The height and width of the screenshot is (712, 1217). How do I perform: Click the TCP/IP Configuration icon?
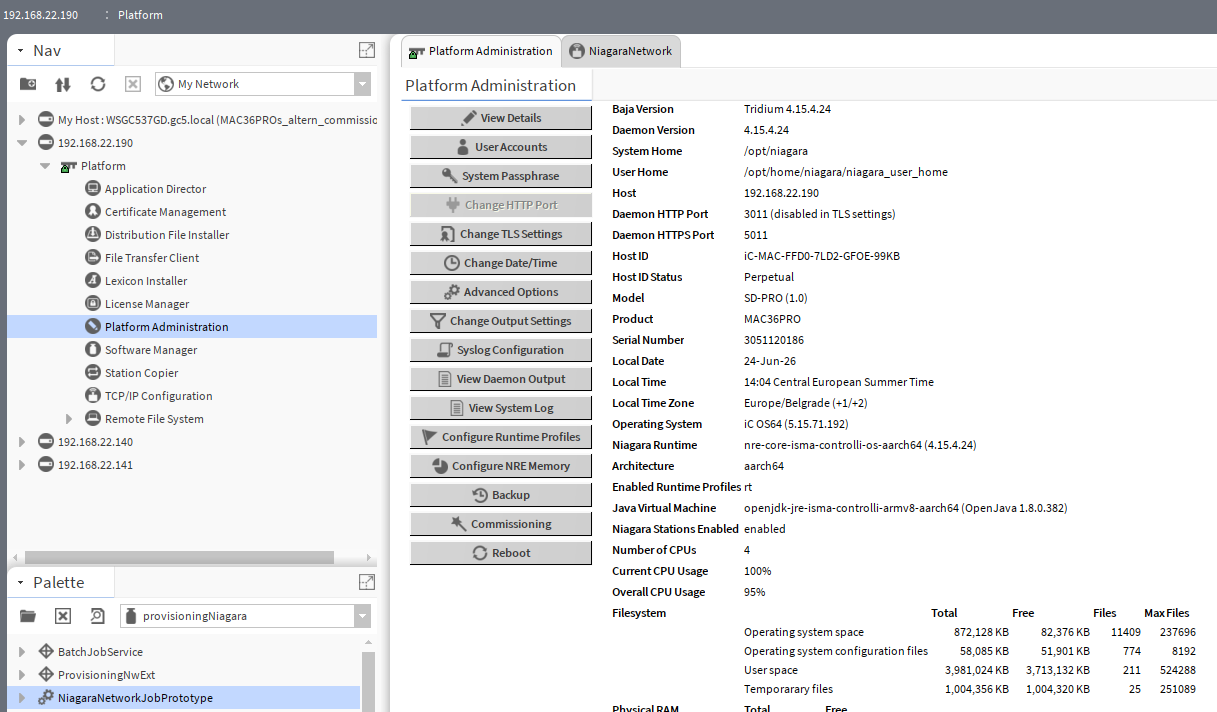(x=93, y=396)
